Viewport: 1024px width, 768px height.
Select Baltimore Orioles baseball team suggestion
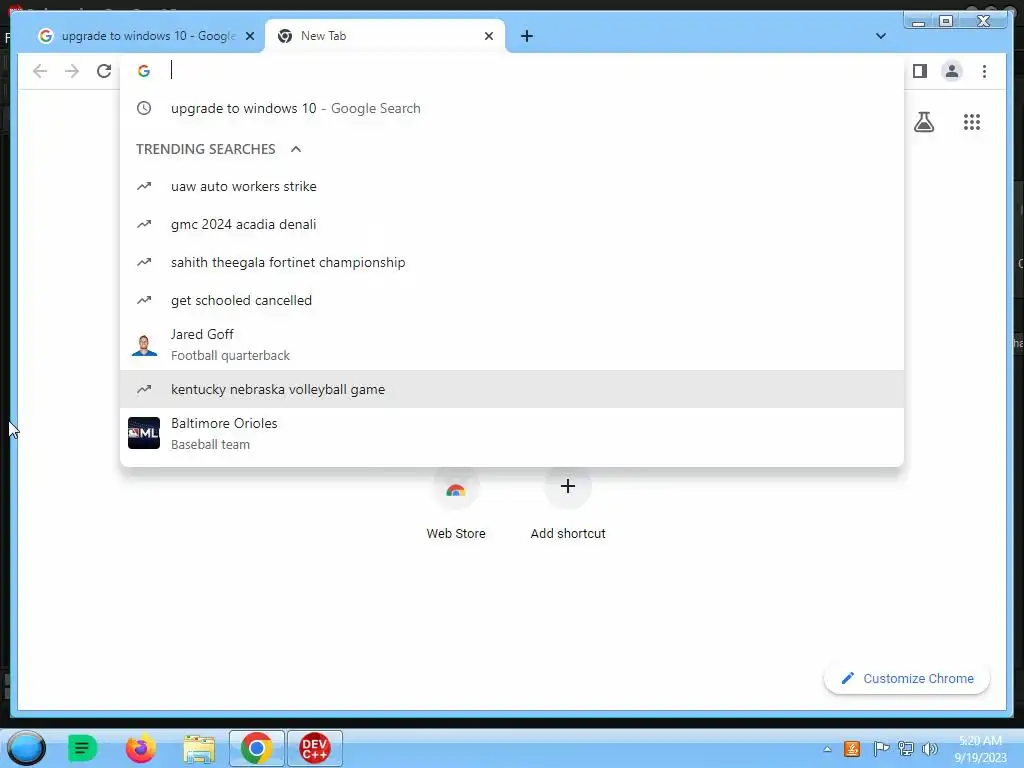512,434
